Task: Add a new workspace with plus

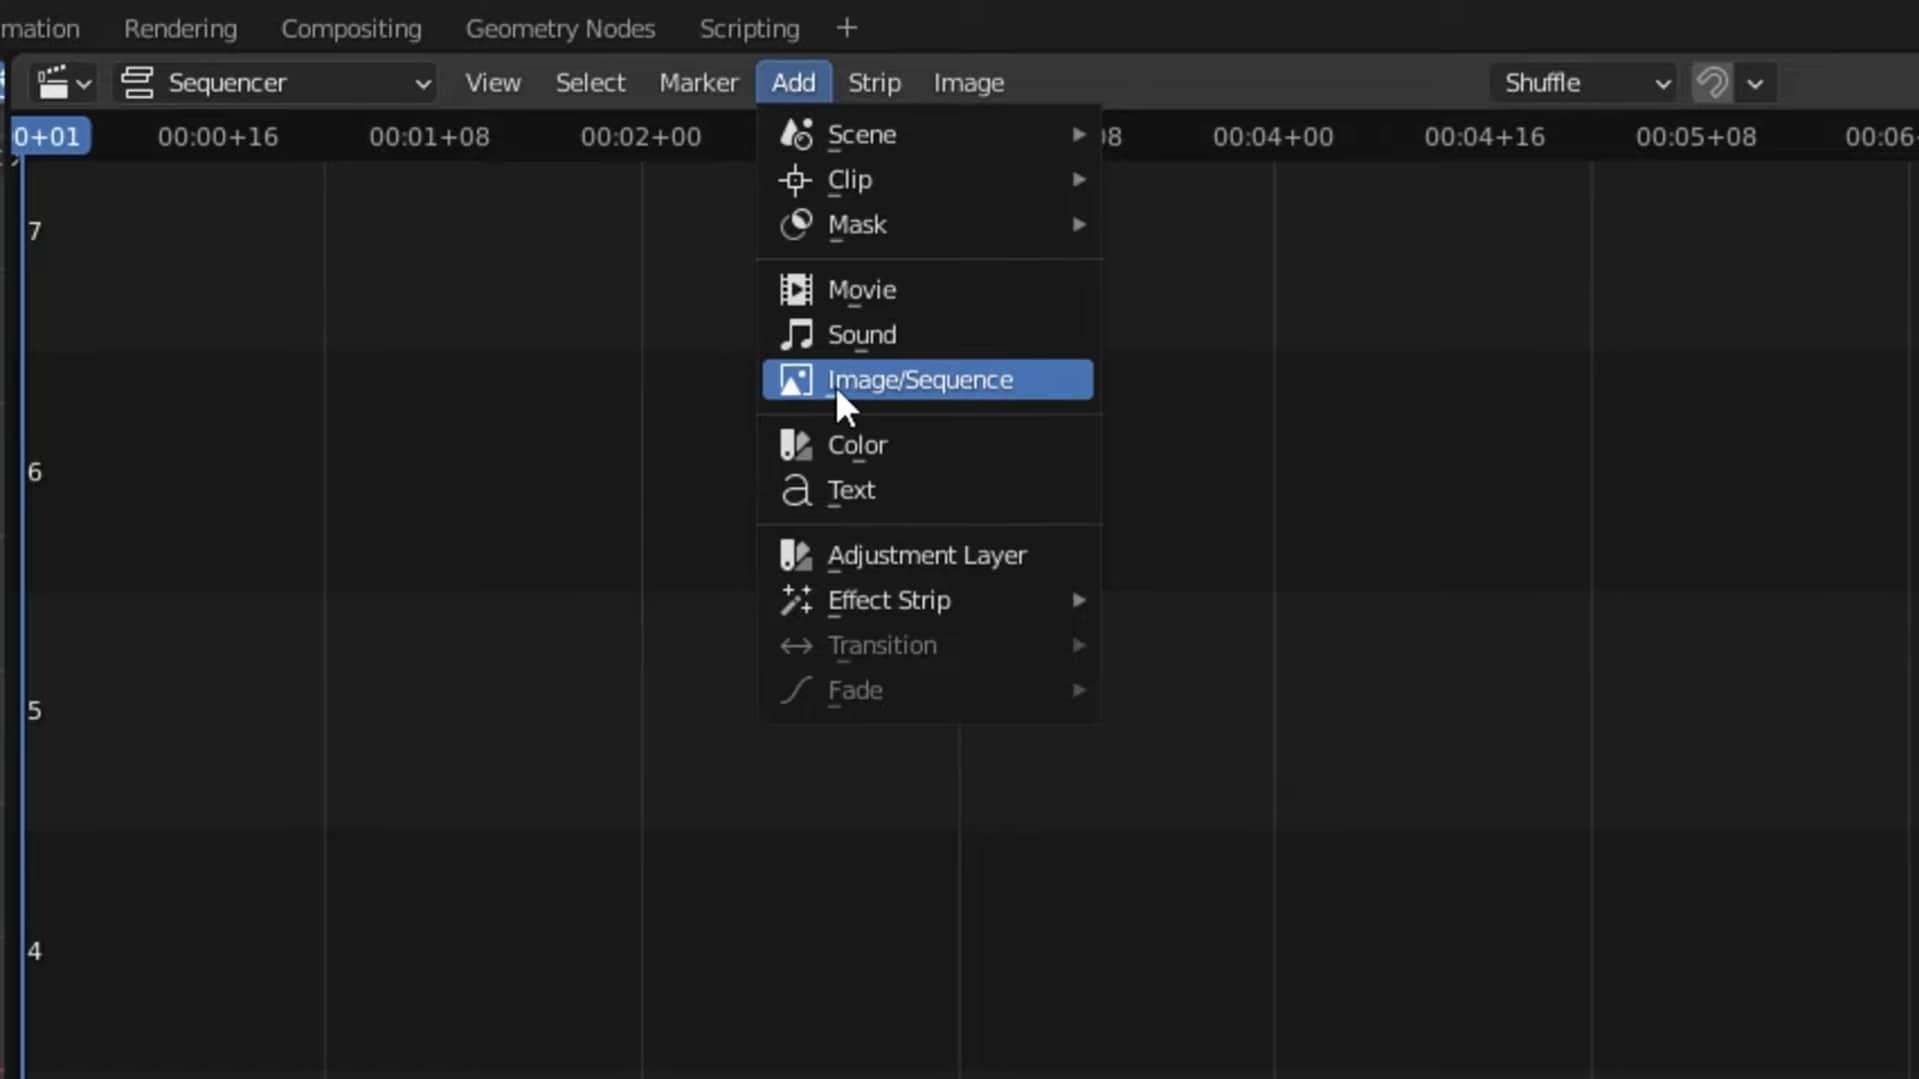Action: [x=847, y=29]
